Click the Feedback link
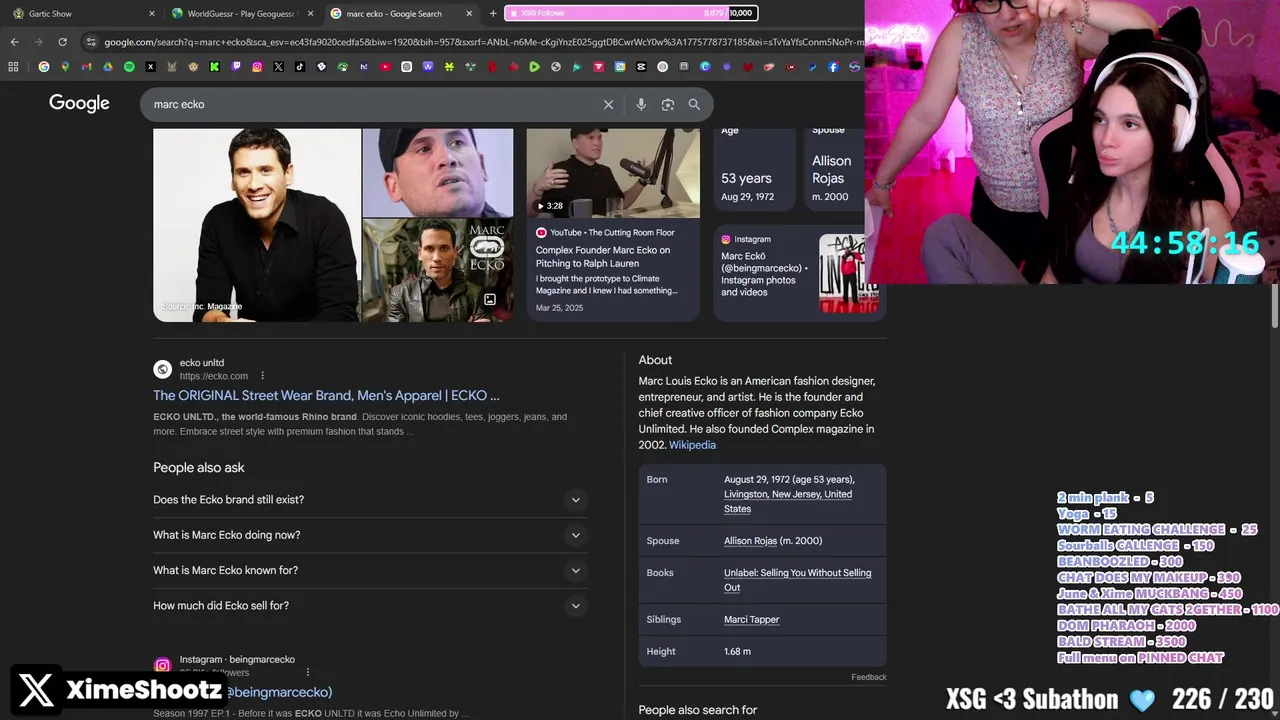 pos(869,677)
